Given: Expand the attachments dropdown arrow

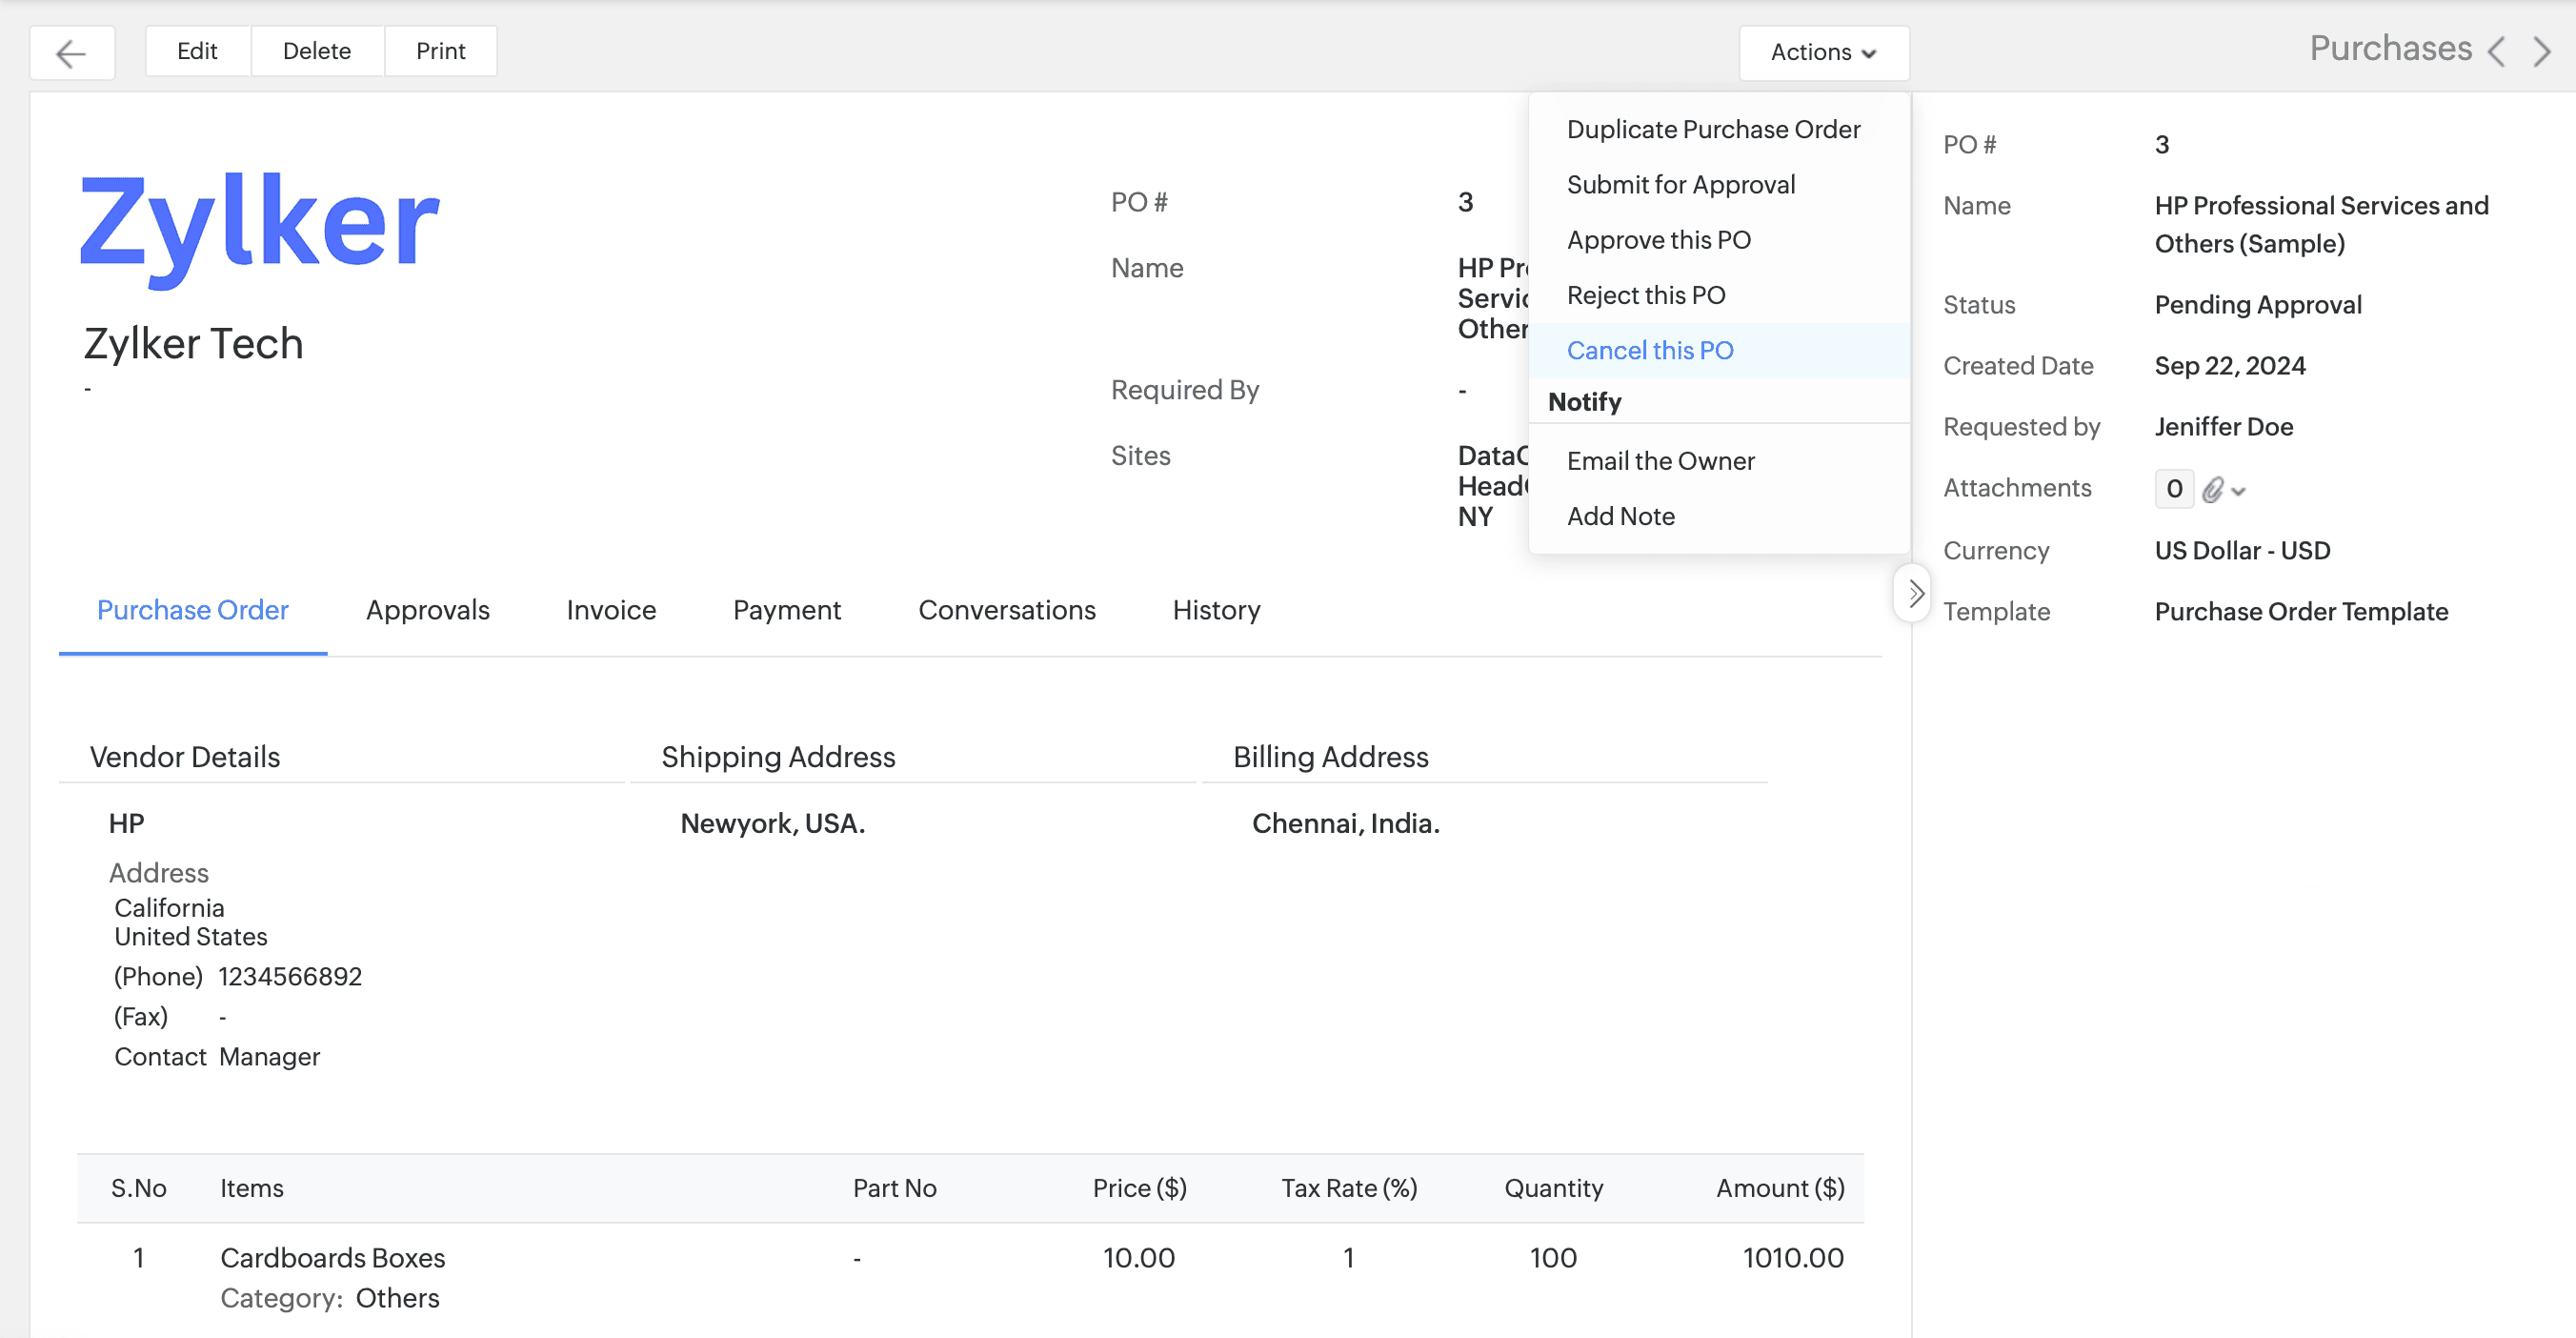Looking at the screenshot, I should click(x=2239, y=491).
